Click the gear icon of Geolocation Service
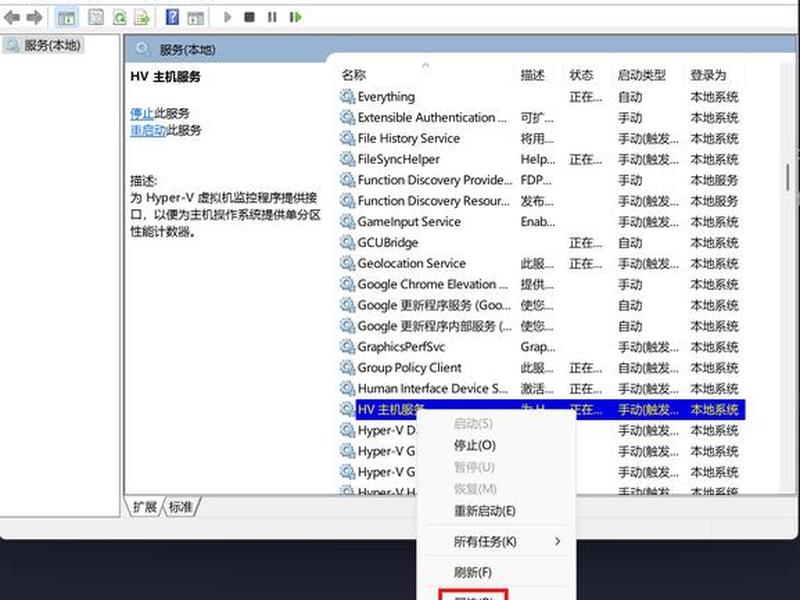The height and width of the screenshot is (600, 800). click(x=347, y=263)
